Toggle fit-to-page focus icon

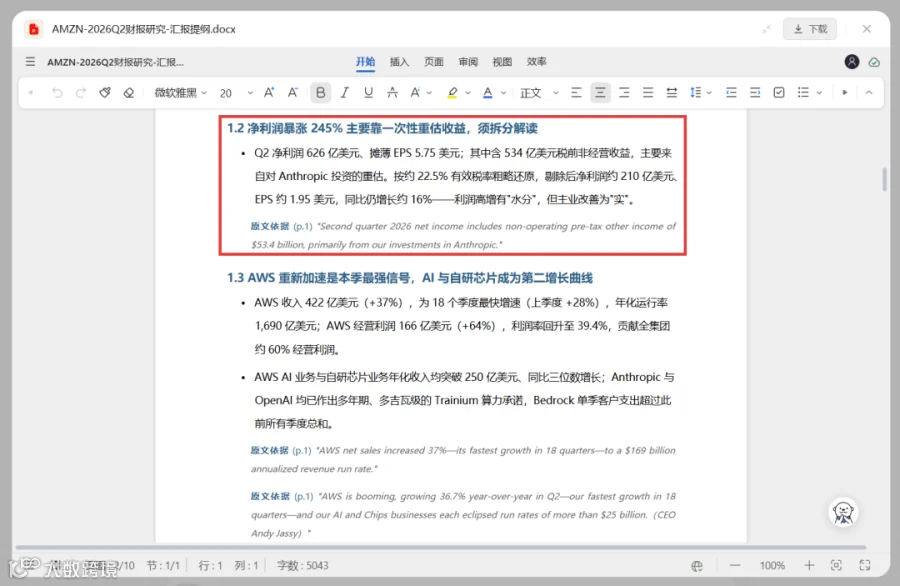(836, 565)
